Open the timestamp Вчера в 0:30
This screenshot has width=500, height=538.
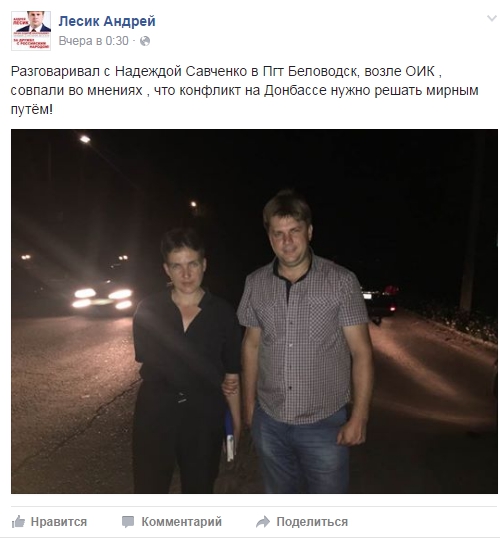click(93, 41)
